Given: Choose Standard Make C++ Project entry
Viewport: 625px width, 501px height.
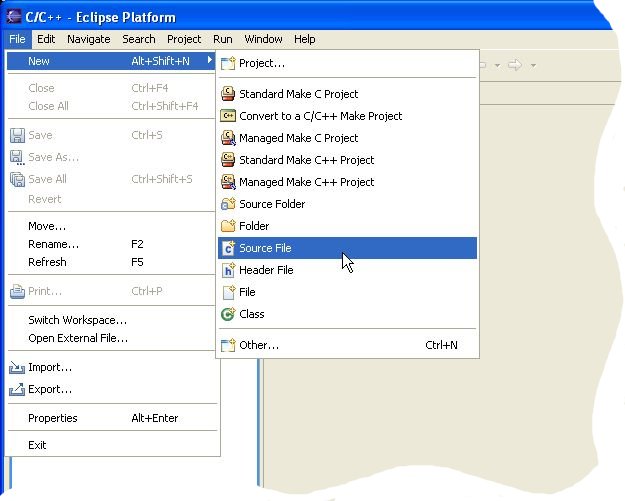Looking at the screenshot, I should click(x=306, y=160).
